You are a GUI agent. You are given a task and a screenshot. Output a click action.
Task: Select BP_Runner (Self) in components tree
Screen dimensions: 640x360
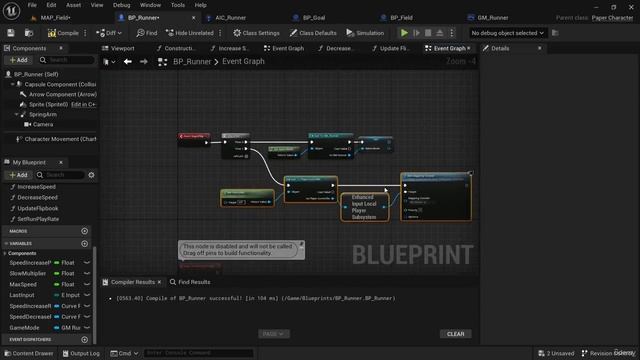(36, 74)
